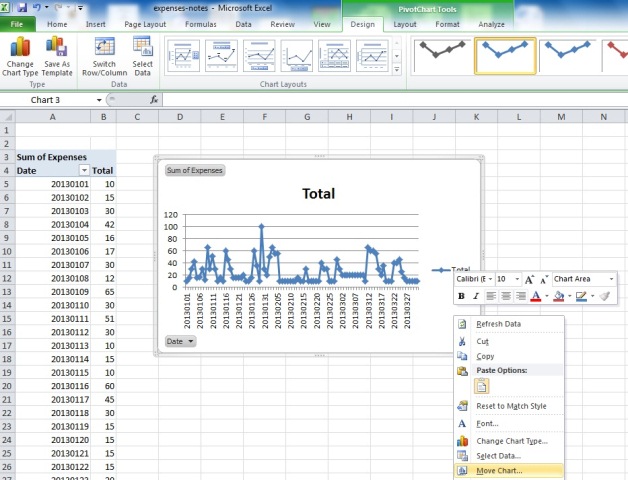The height and width of the screenshot is (480, 628).
Task: Click Align Left in mini toolbar
Action: coord(491,296)
